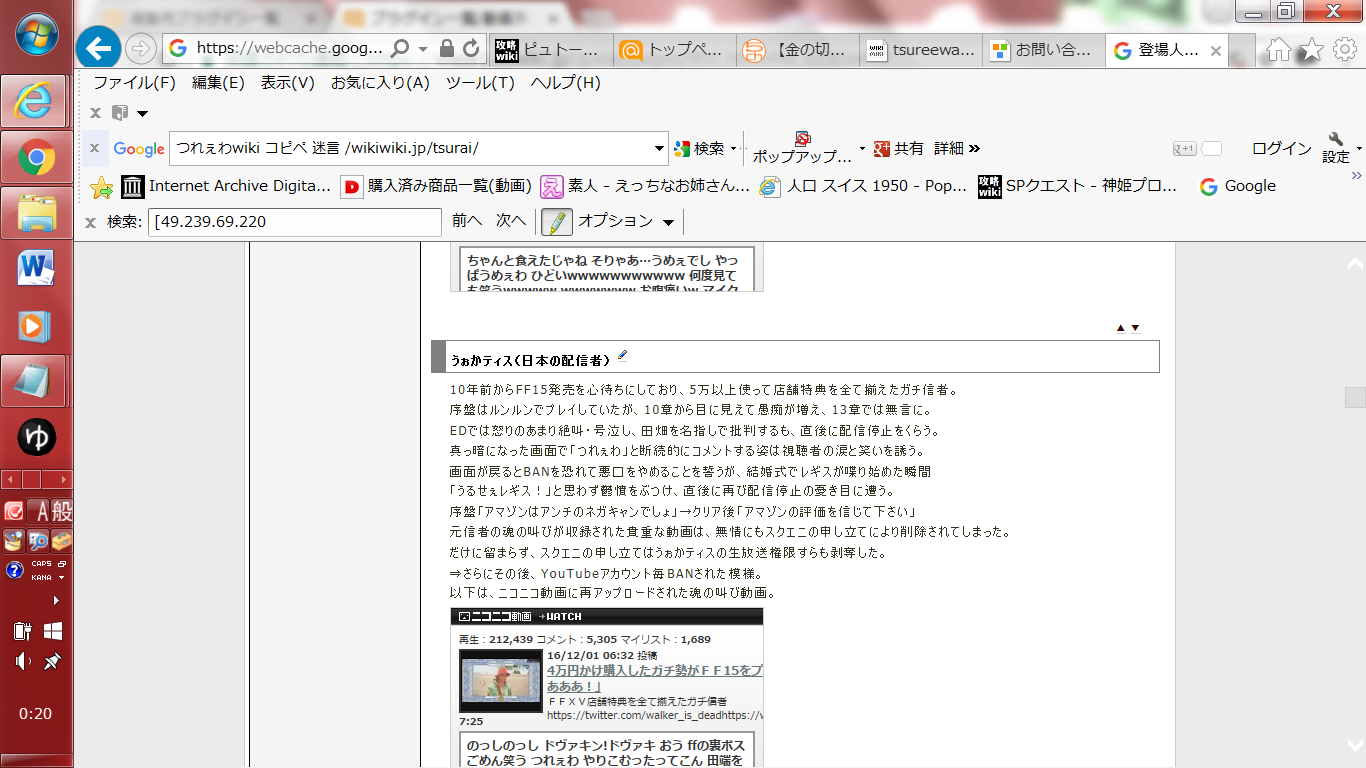Toggle the IME input mode A button
This screenshot has height=768, width=1366.
[x=39, y=511]
